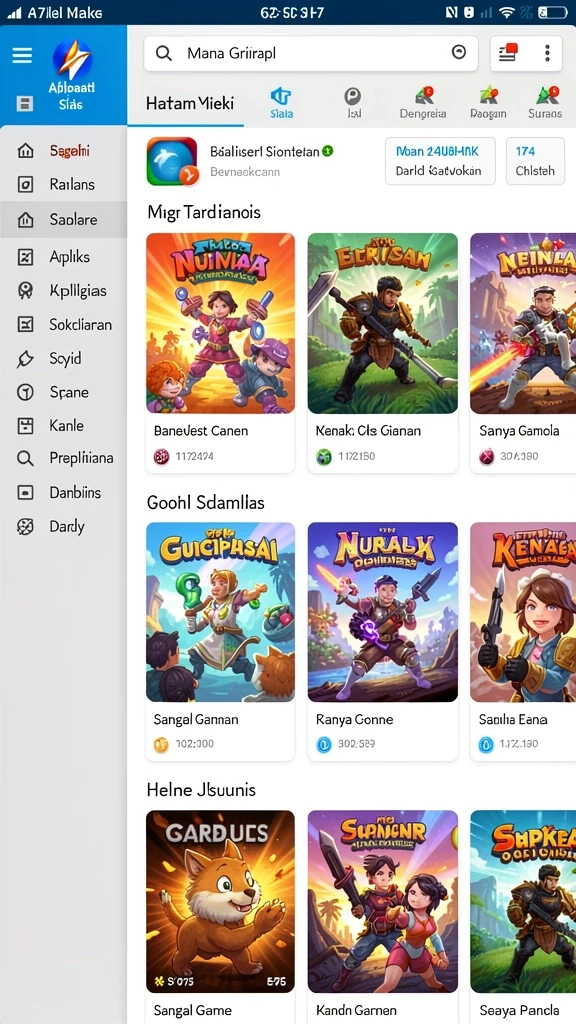Image resolution: width=576 pixels, height=1024 pixels.
Task: Click the Danbiins sidebar icon
Action: pos(25,492)
